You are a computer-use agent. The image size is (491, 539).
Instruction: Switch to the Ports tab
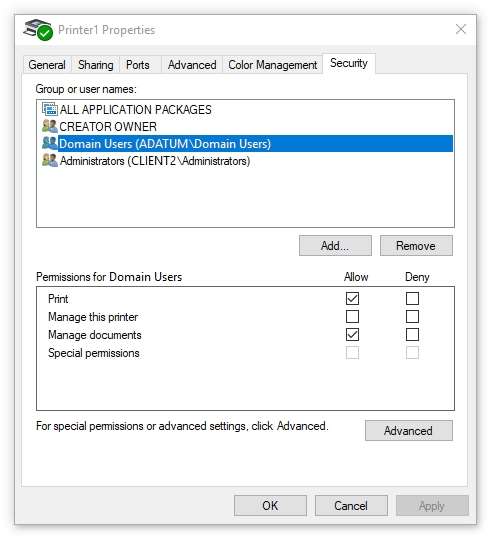tap(138, 65)
